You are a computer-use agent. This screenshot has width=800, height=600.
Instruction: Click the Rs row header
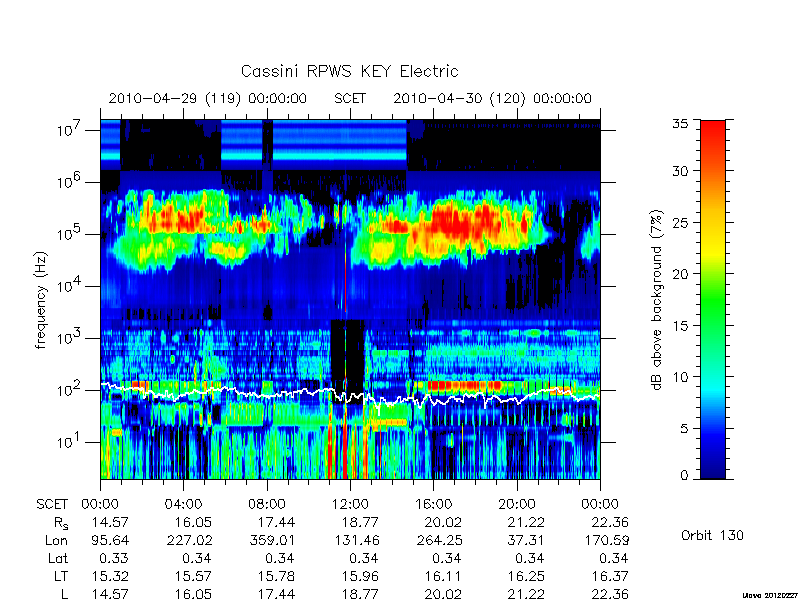pos(61,523)
